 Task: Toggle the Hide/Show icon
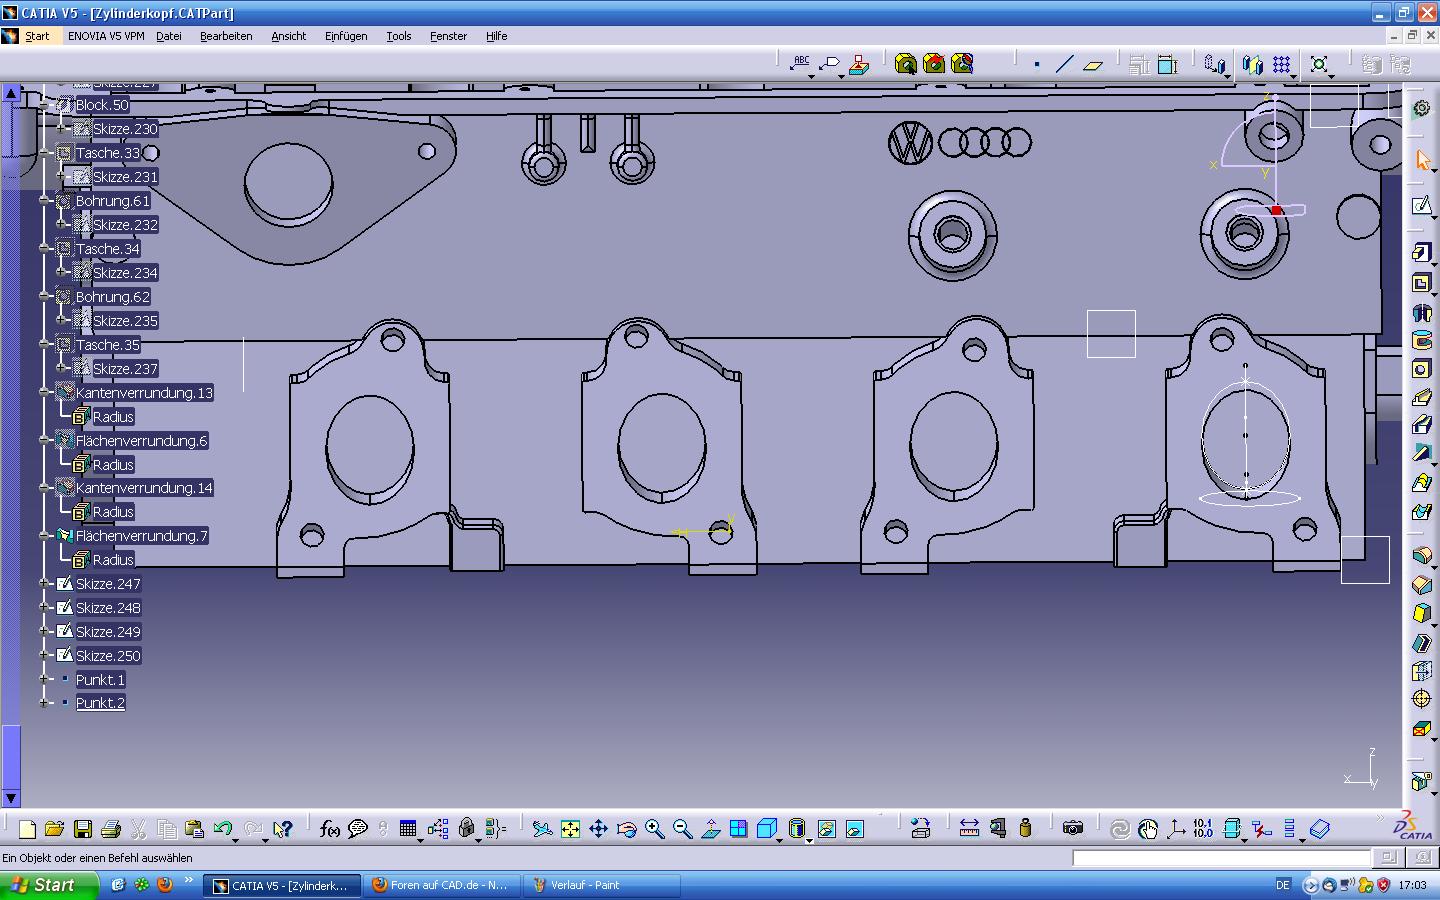click(826, 829)
